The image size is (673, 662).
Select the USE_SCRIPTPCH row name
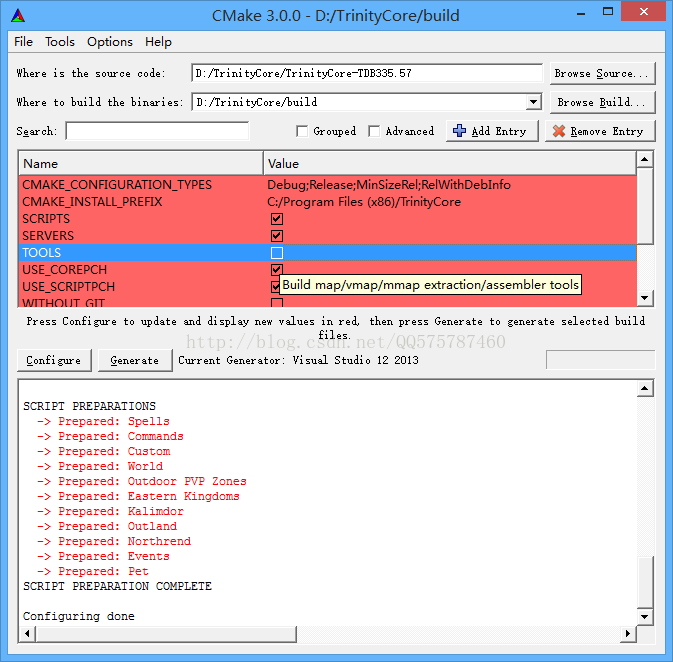point(69,286)
